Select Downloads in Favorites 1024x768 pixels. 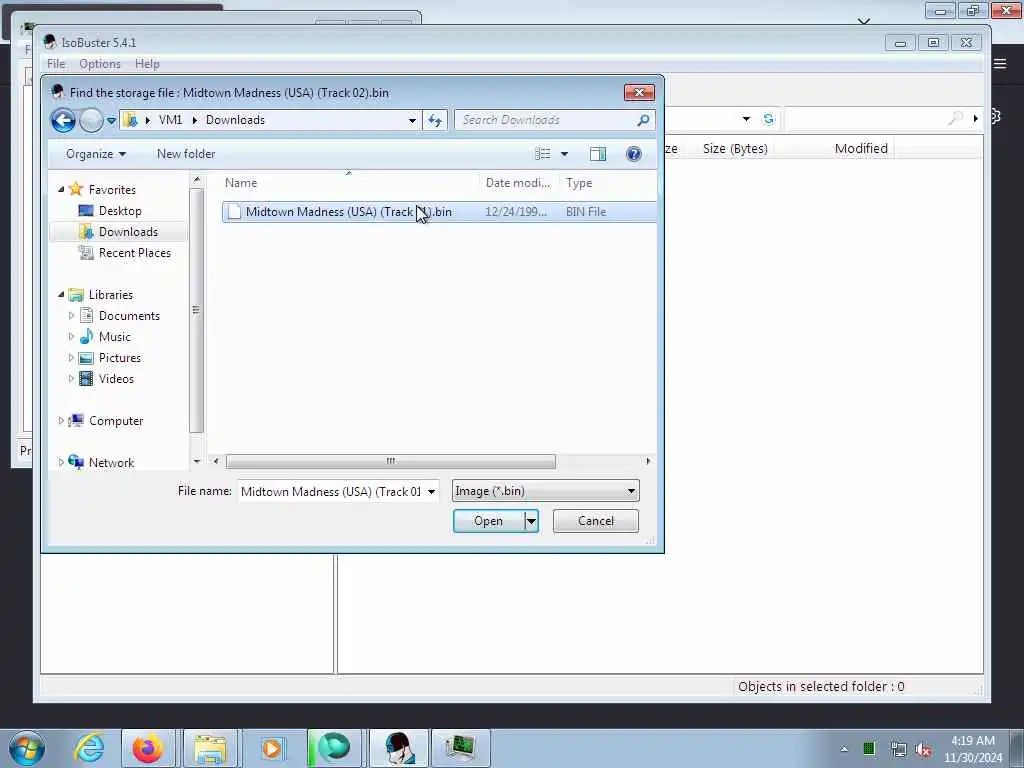[x=120, y=232]
